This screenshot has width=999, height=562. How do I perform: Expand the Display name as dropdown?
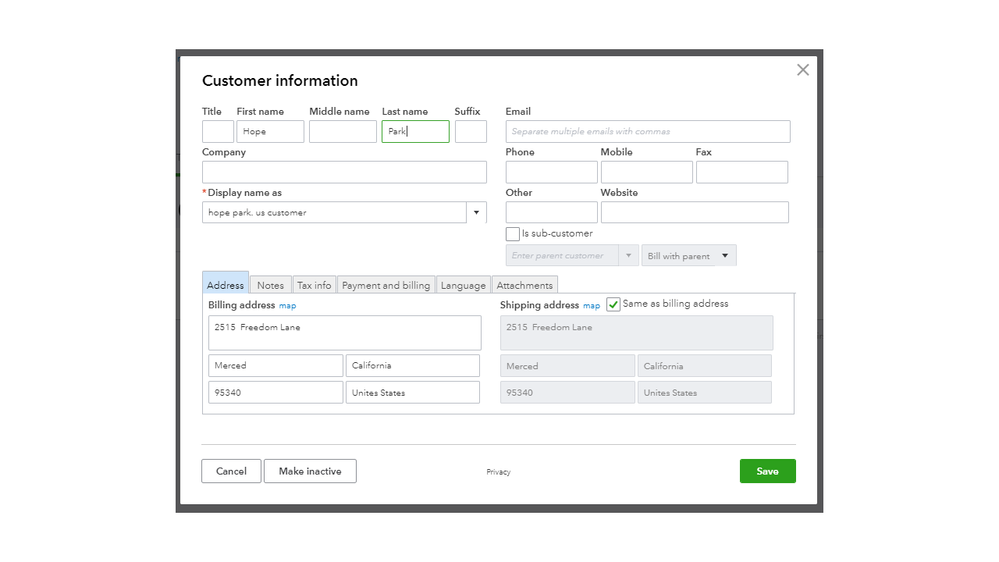pyautogui.click(x=476, y=213)
